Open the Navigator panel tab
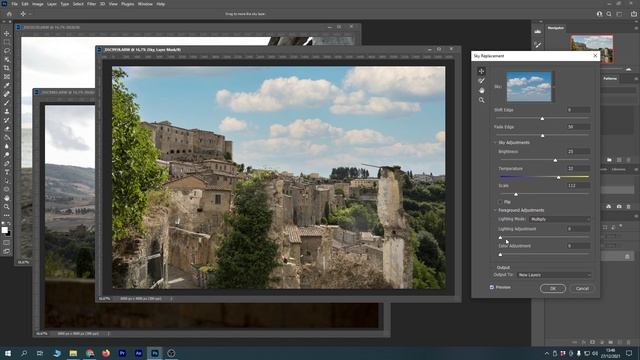This screenshot has width=640, height=360. (556, 28)
